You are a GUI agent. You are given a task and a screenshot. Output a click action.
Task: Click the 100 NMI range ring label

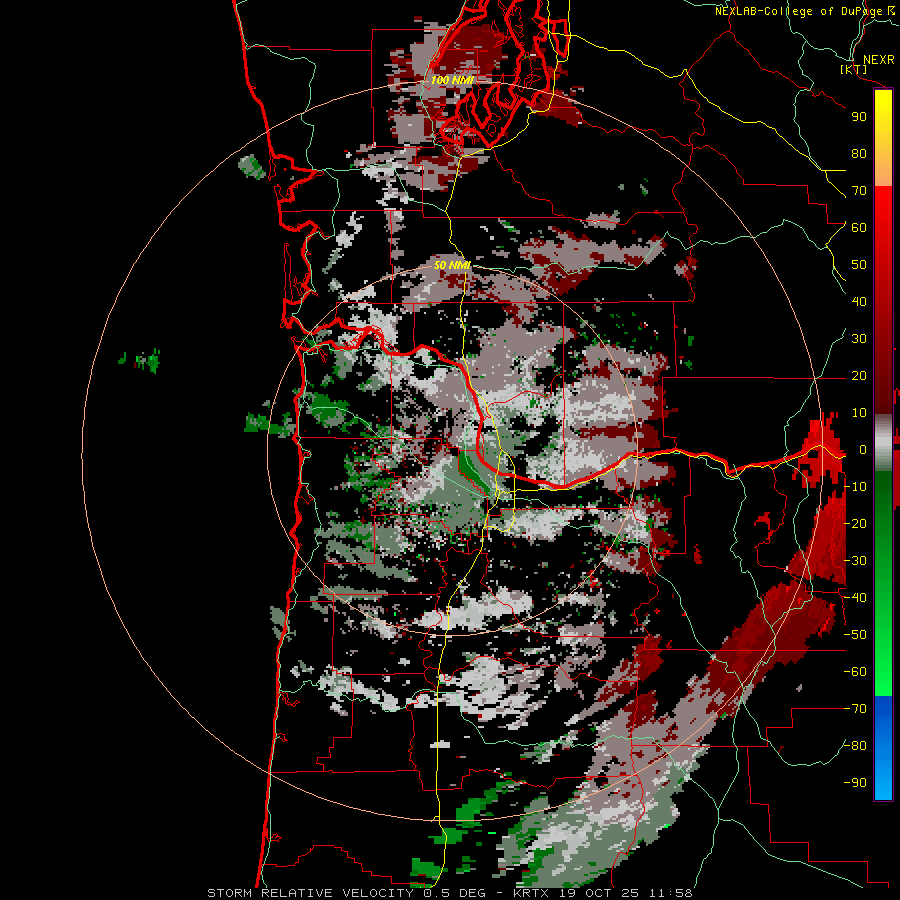[x=452, y=80]
